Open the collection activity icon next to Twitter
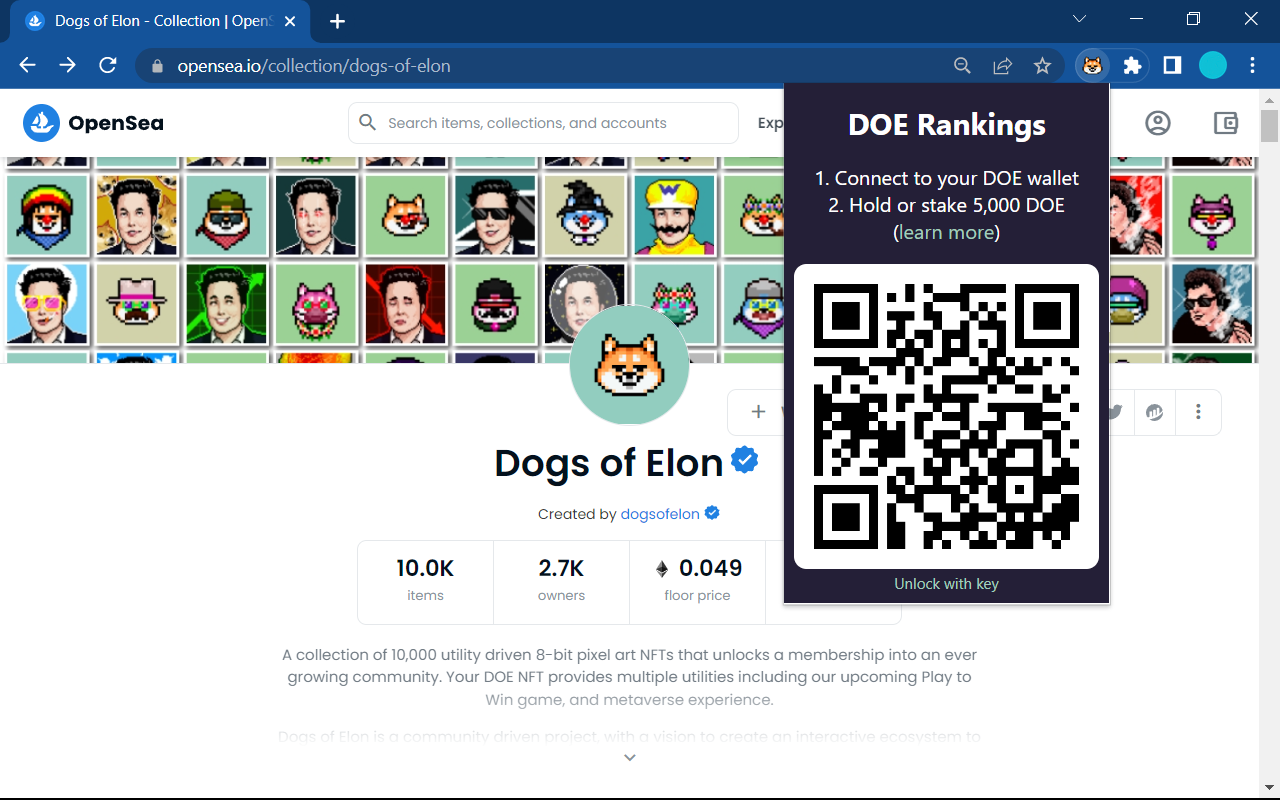 click(x=1155, y=412)
